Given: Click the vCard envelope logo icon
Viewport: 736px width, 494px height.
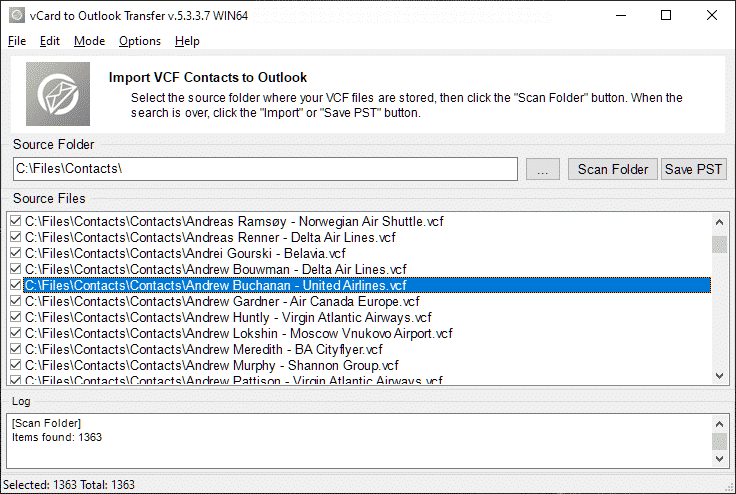Looking at the screenshot, I should pos(58,93).
